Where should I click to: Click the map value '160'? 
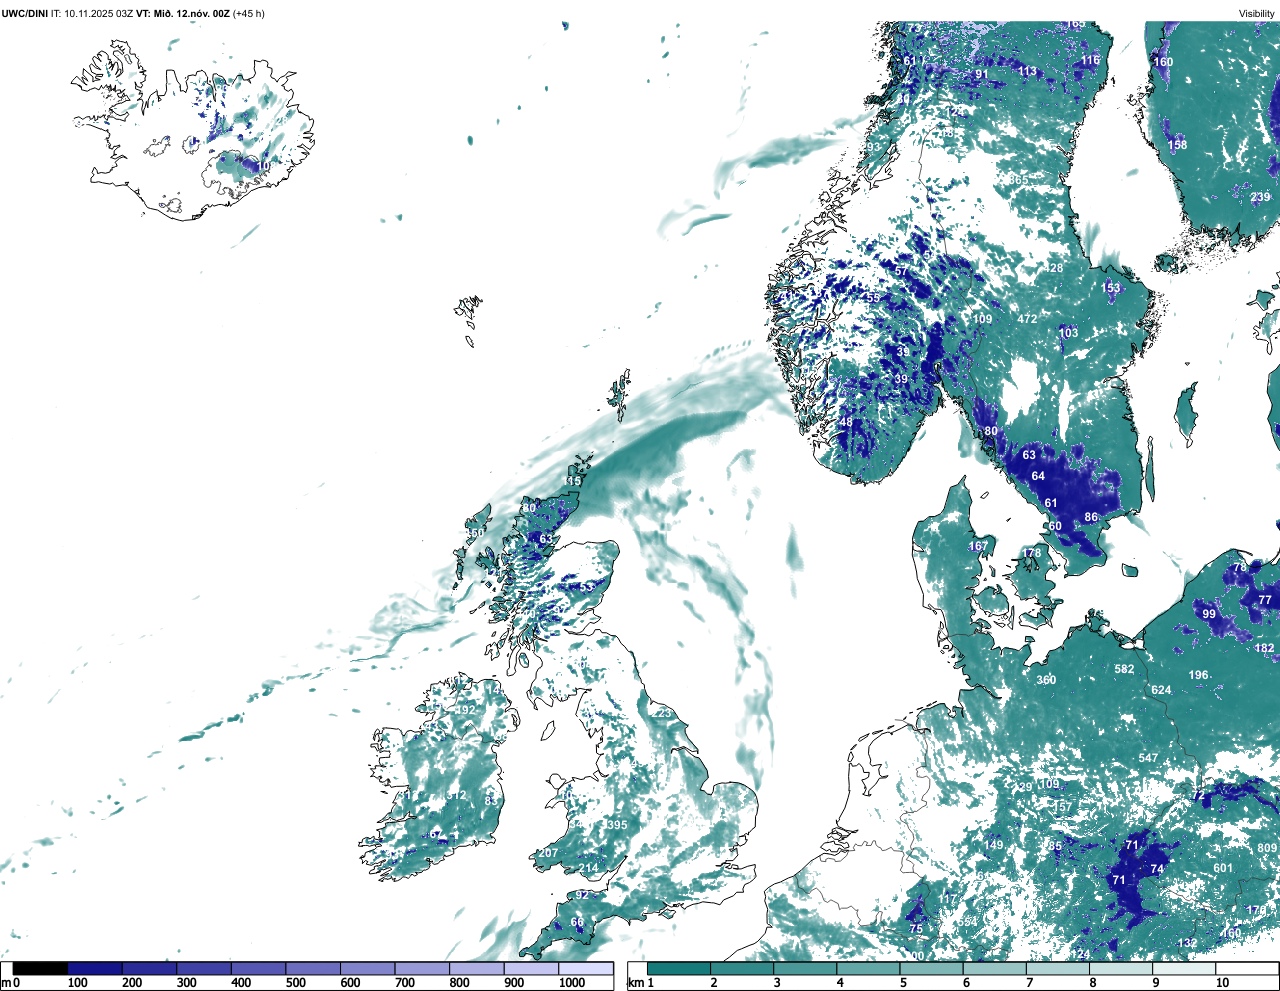[x=1163, y=62]
